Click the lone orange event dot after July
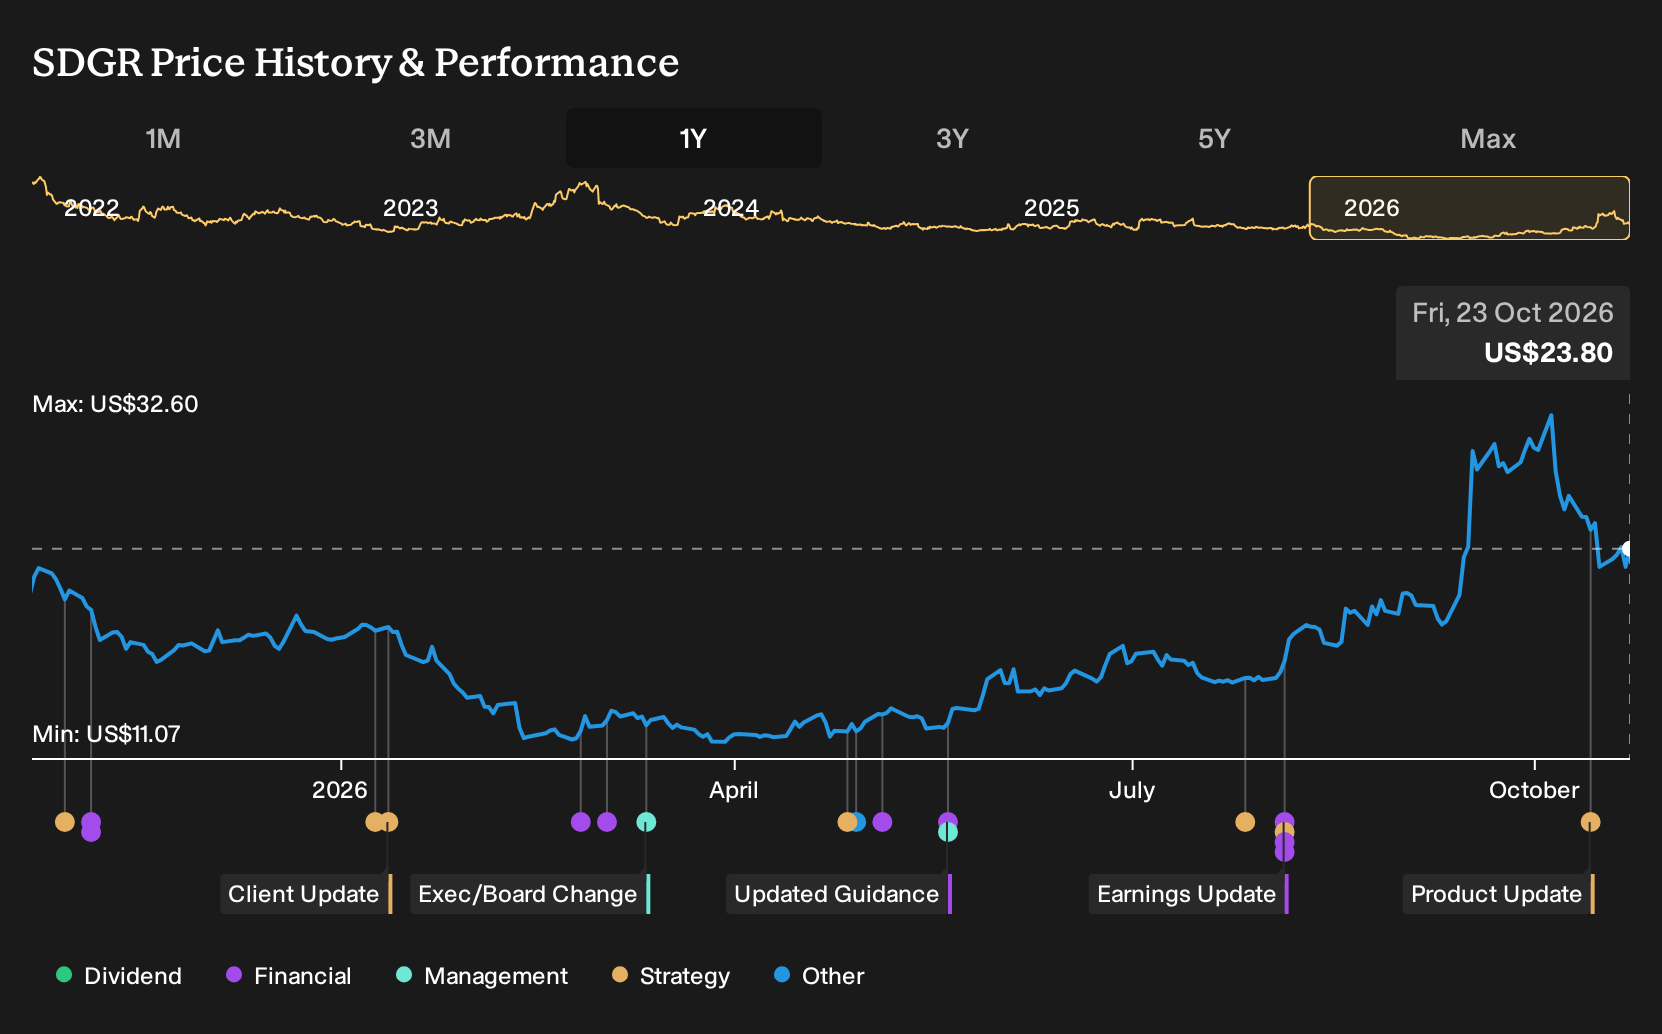This screenshot has width=1662, height=1034. click(1245, 822)
